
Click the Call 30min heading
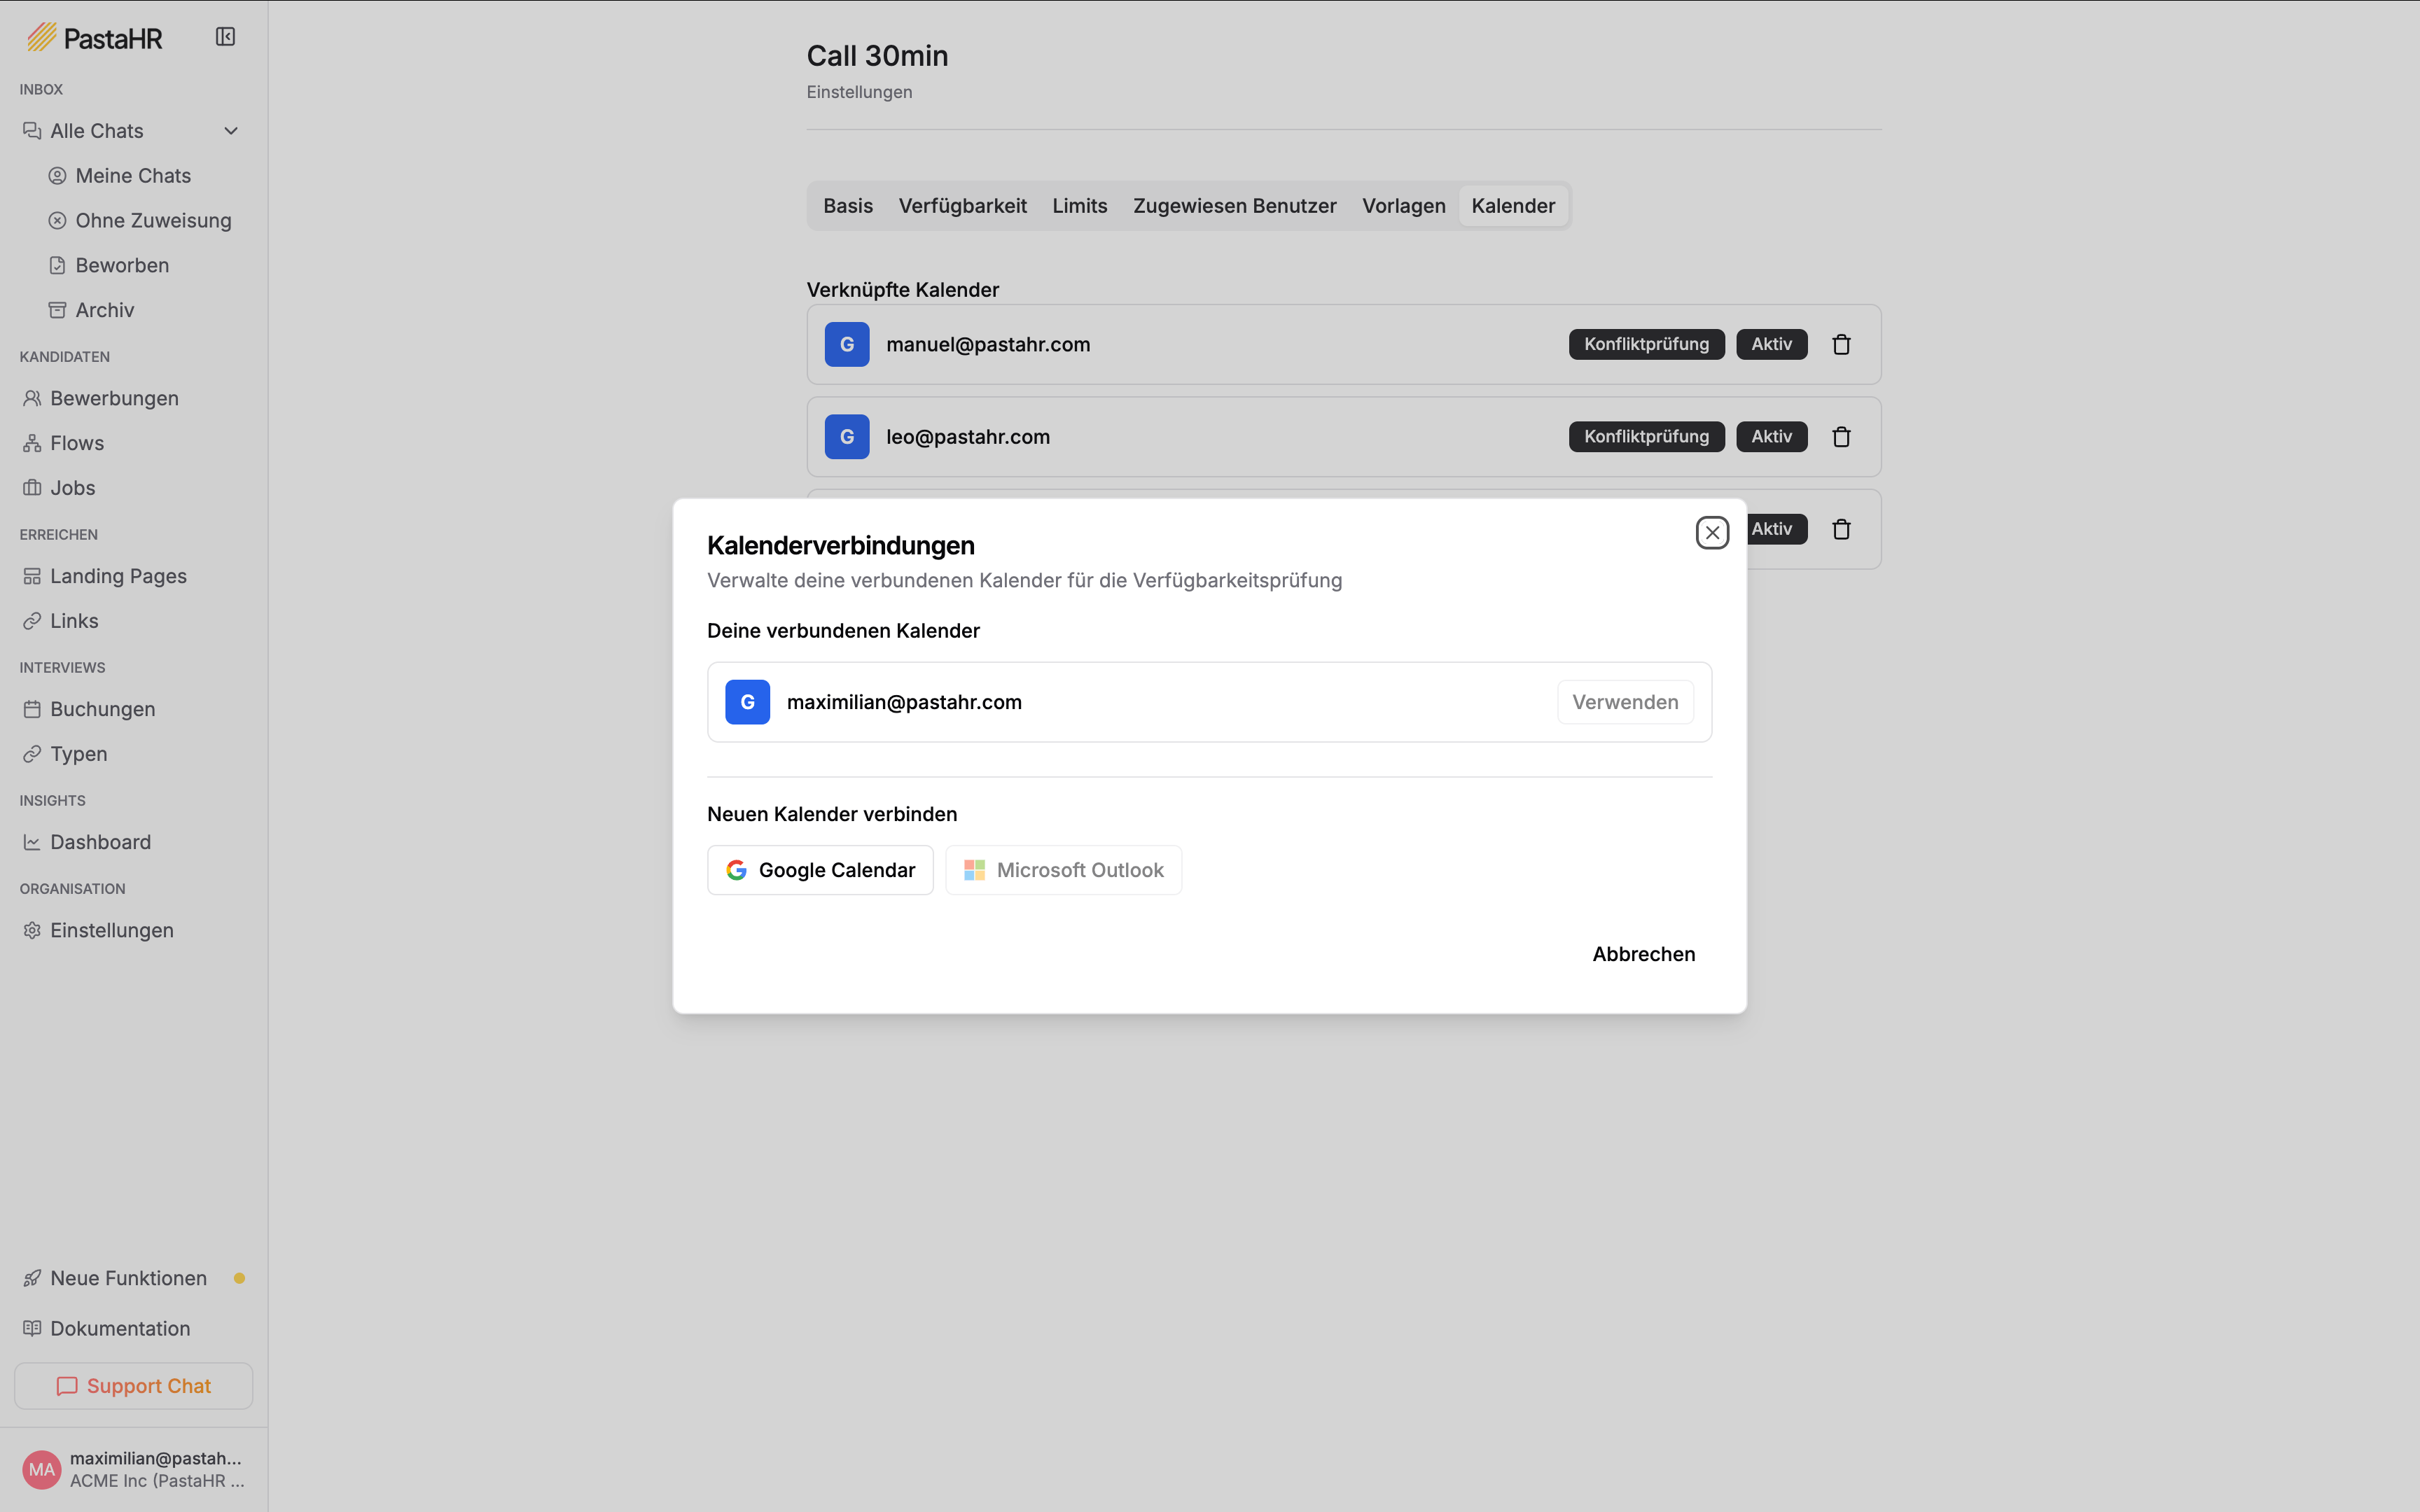[877, 56]
